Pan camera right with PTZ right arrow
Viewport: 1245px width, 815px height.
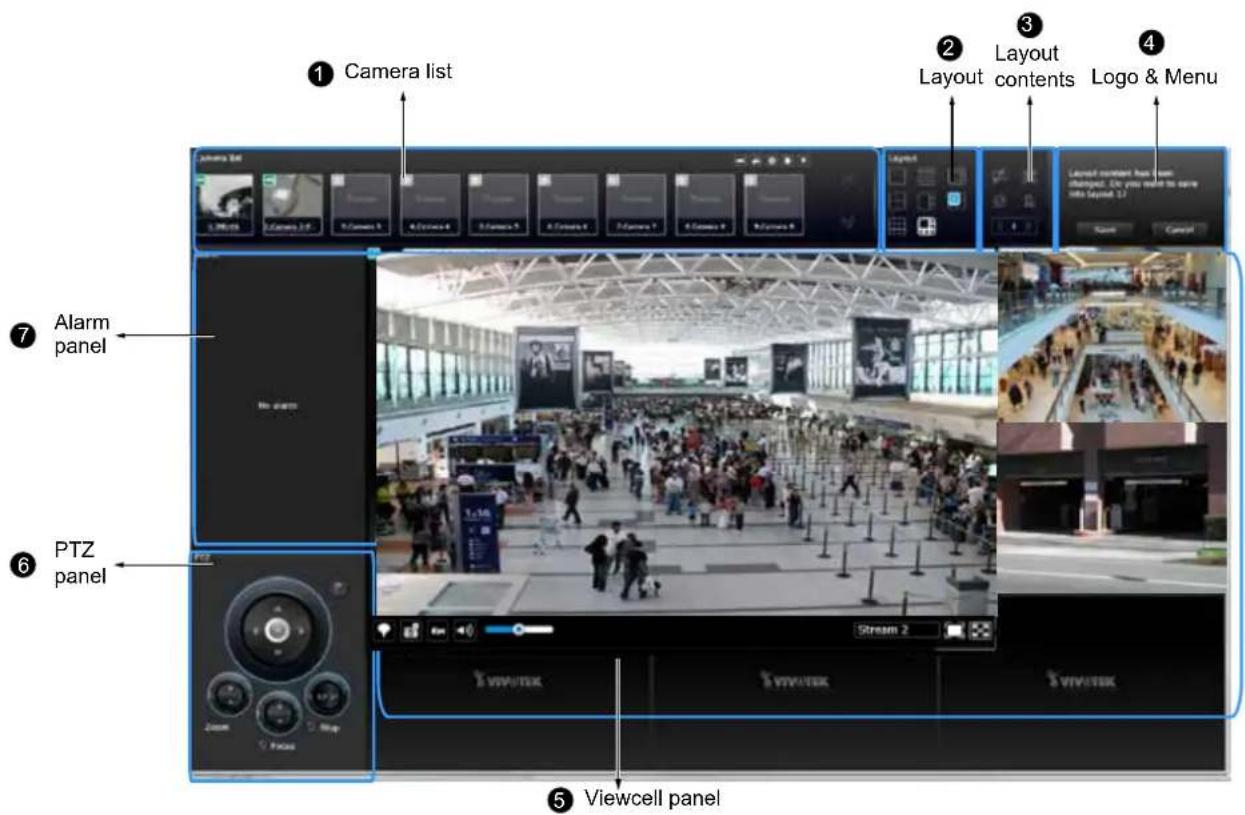coord(301,631)
